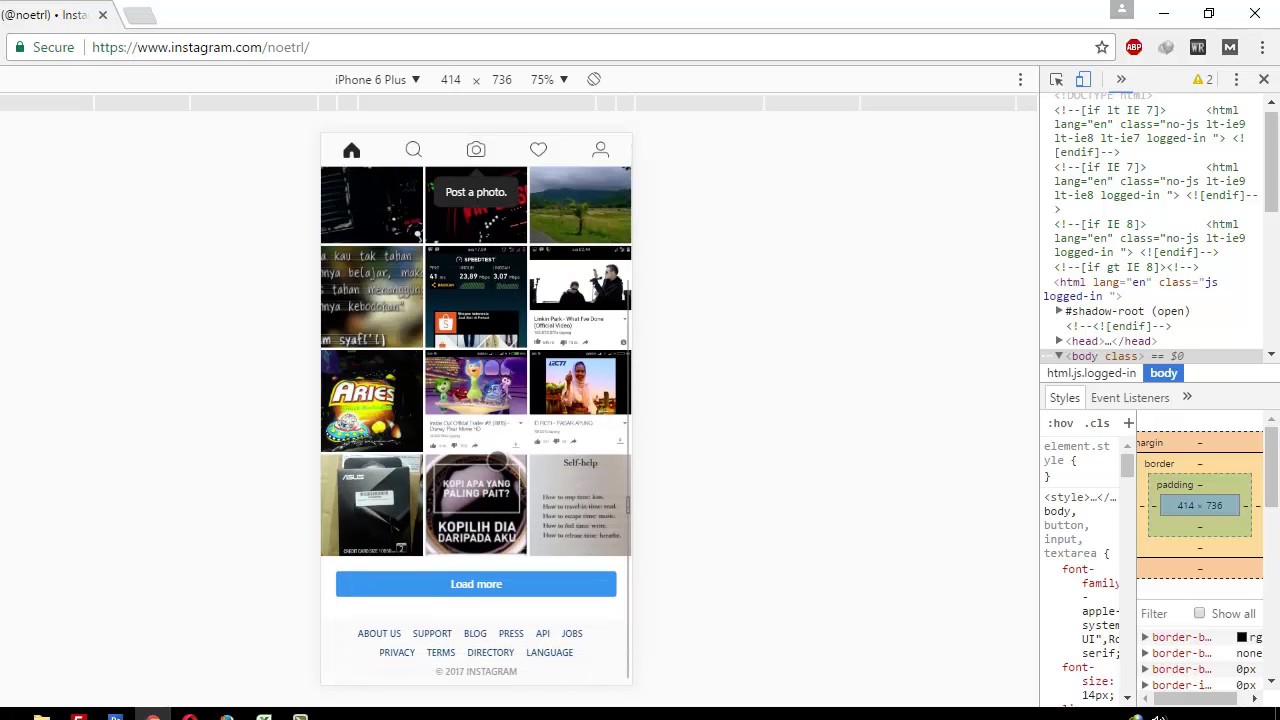Open the Instagram home feed icon
The height and width of the screenshot is (720, 1280).
[351, 150]
